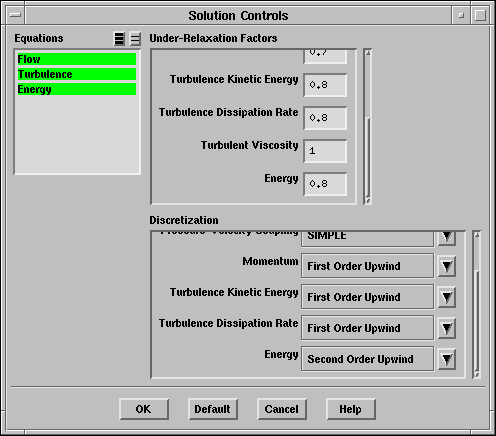Click Under-Relaxation scrollbar down arrow
This screenshot has height=436, width=496.
[368, 200]
